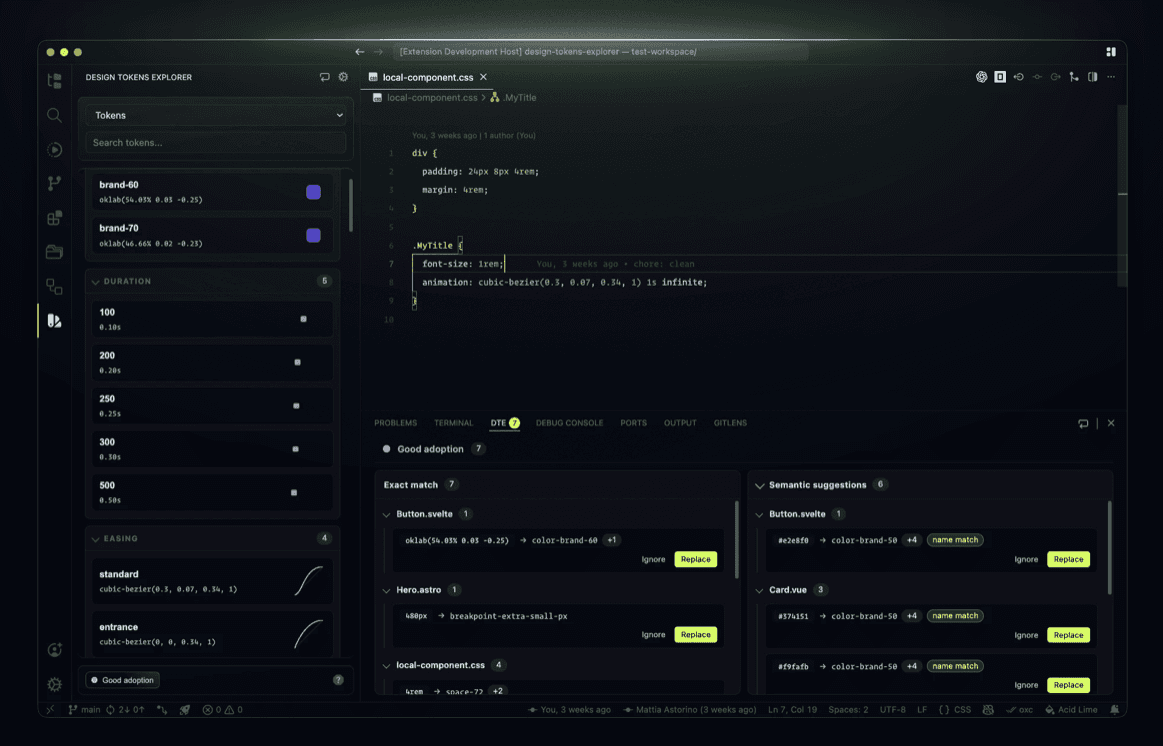
Task: Customize layout using the top-right layout icon
Action: (1111, 52)
